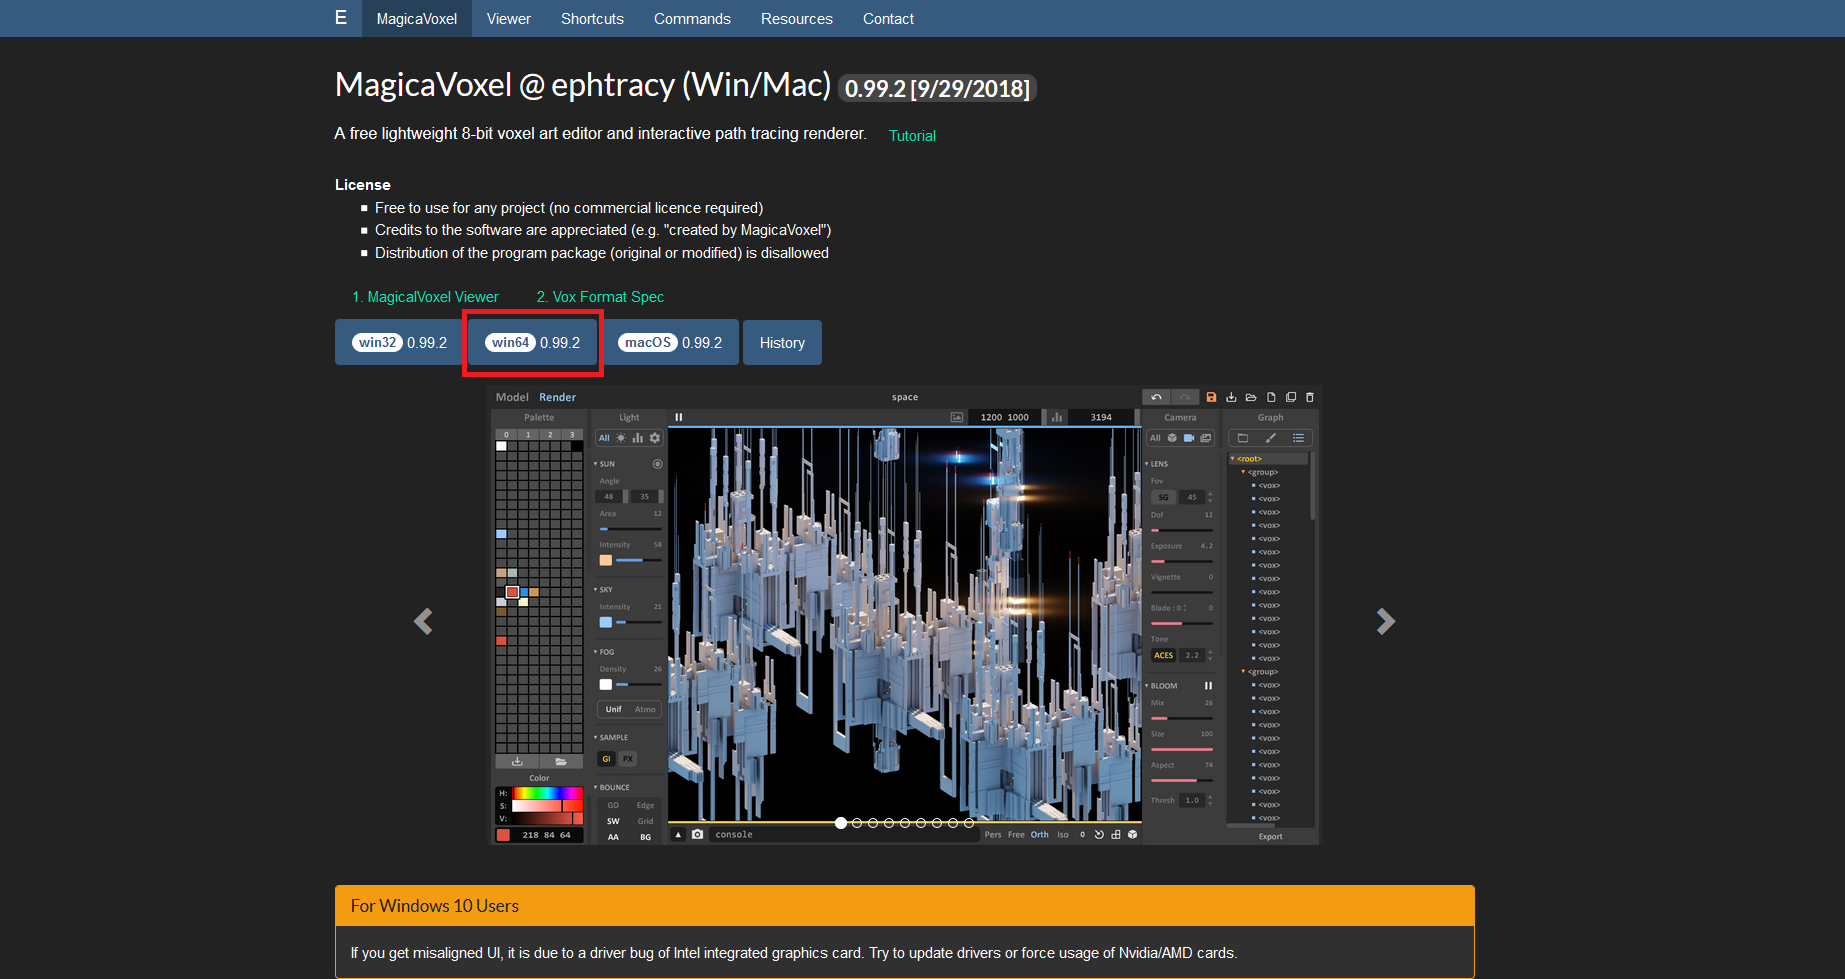Click the bar chart icon in Light panel
1845x979 pixels.
638,438
